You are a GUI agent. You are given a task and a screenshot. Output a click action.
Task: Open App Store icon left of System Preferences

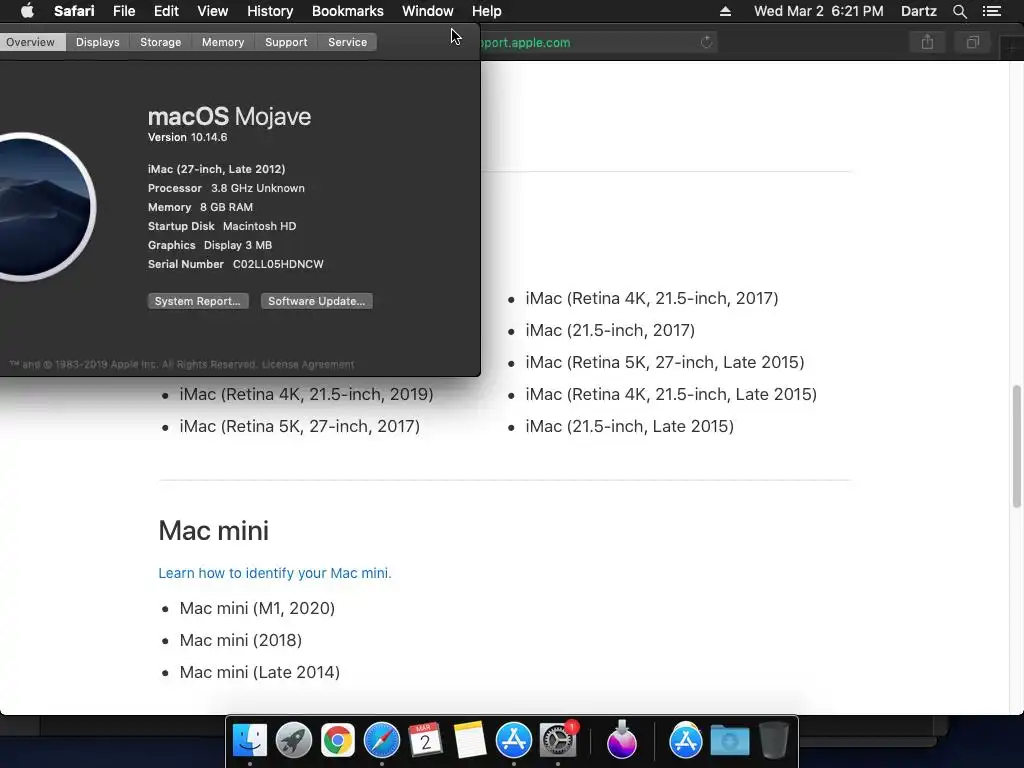point(513,741)
